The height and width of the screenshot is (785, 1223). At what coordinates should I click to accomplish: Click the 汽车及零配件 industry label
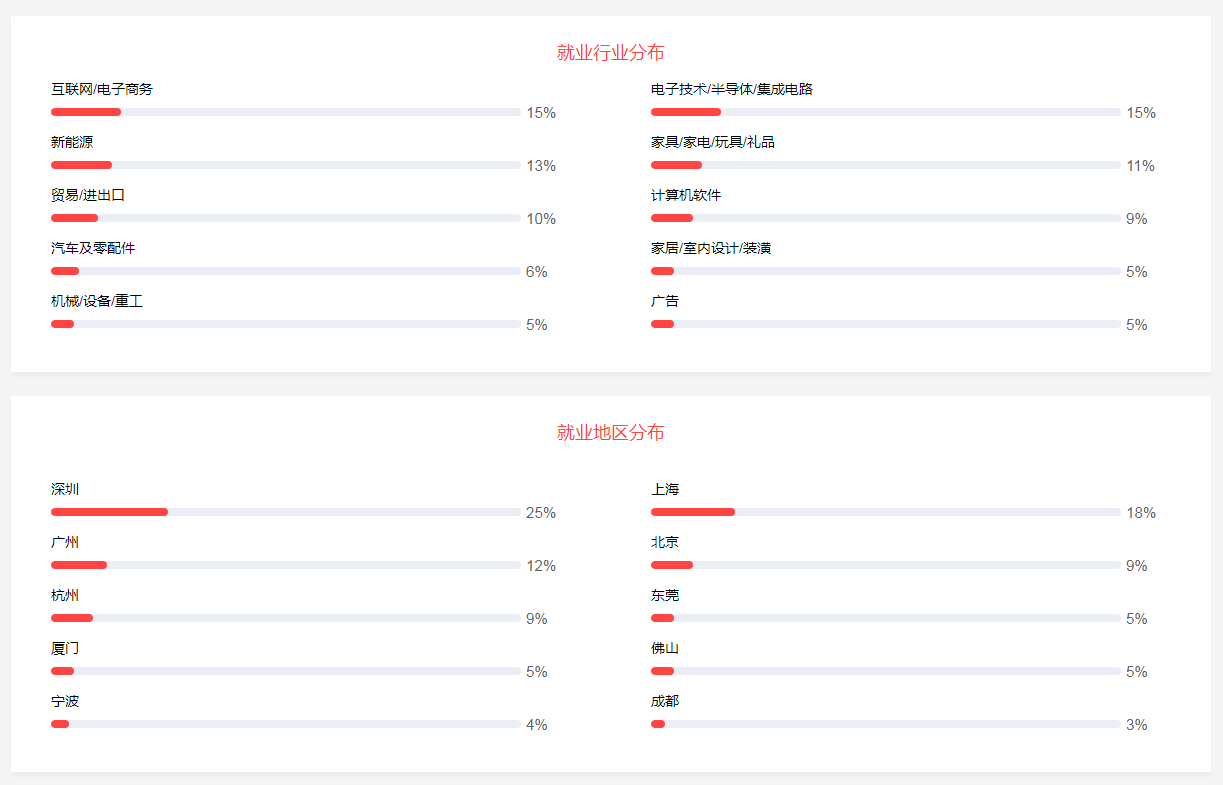pos(93,248)
